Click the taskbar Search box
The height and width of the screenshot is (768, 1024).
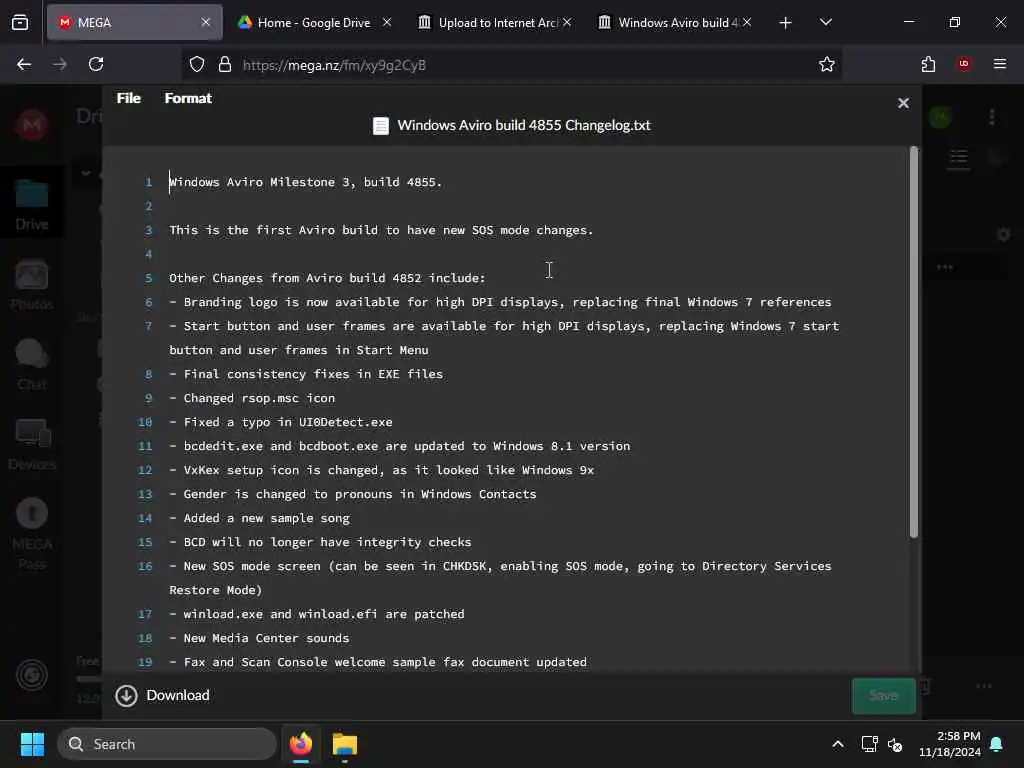167,744
